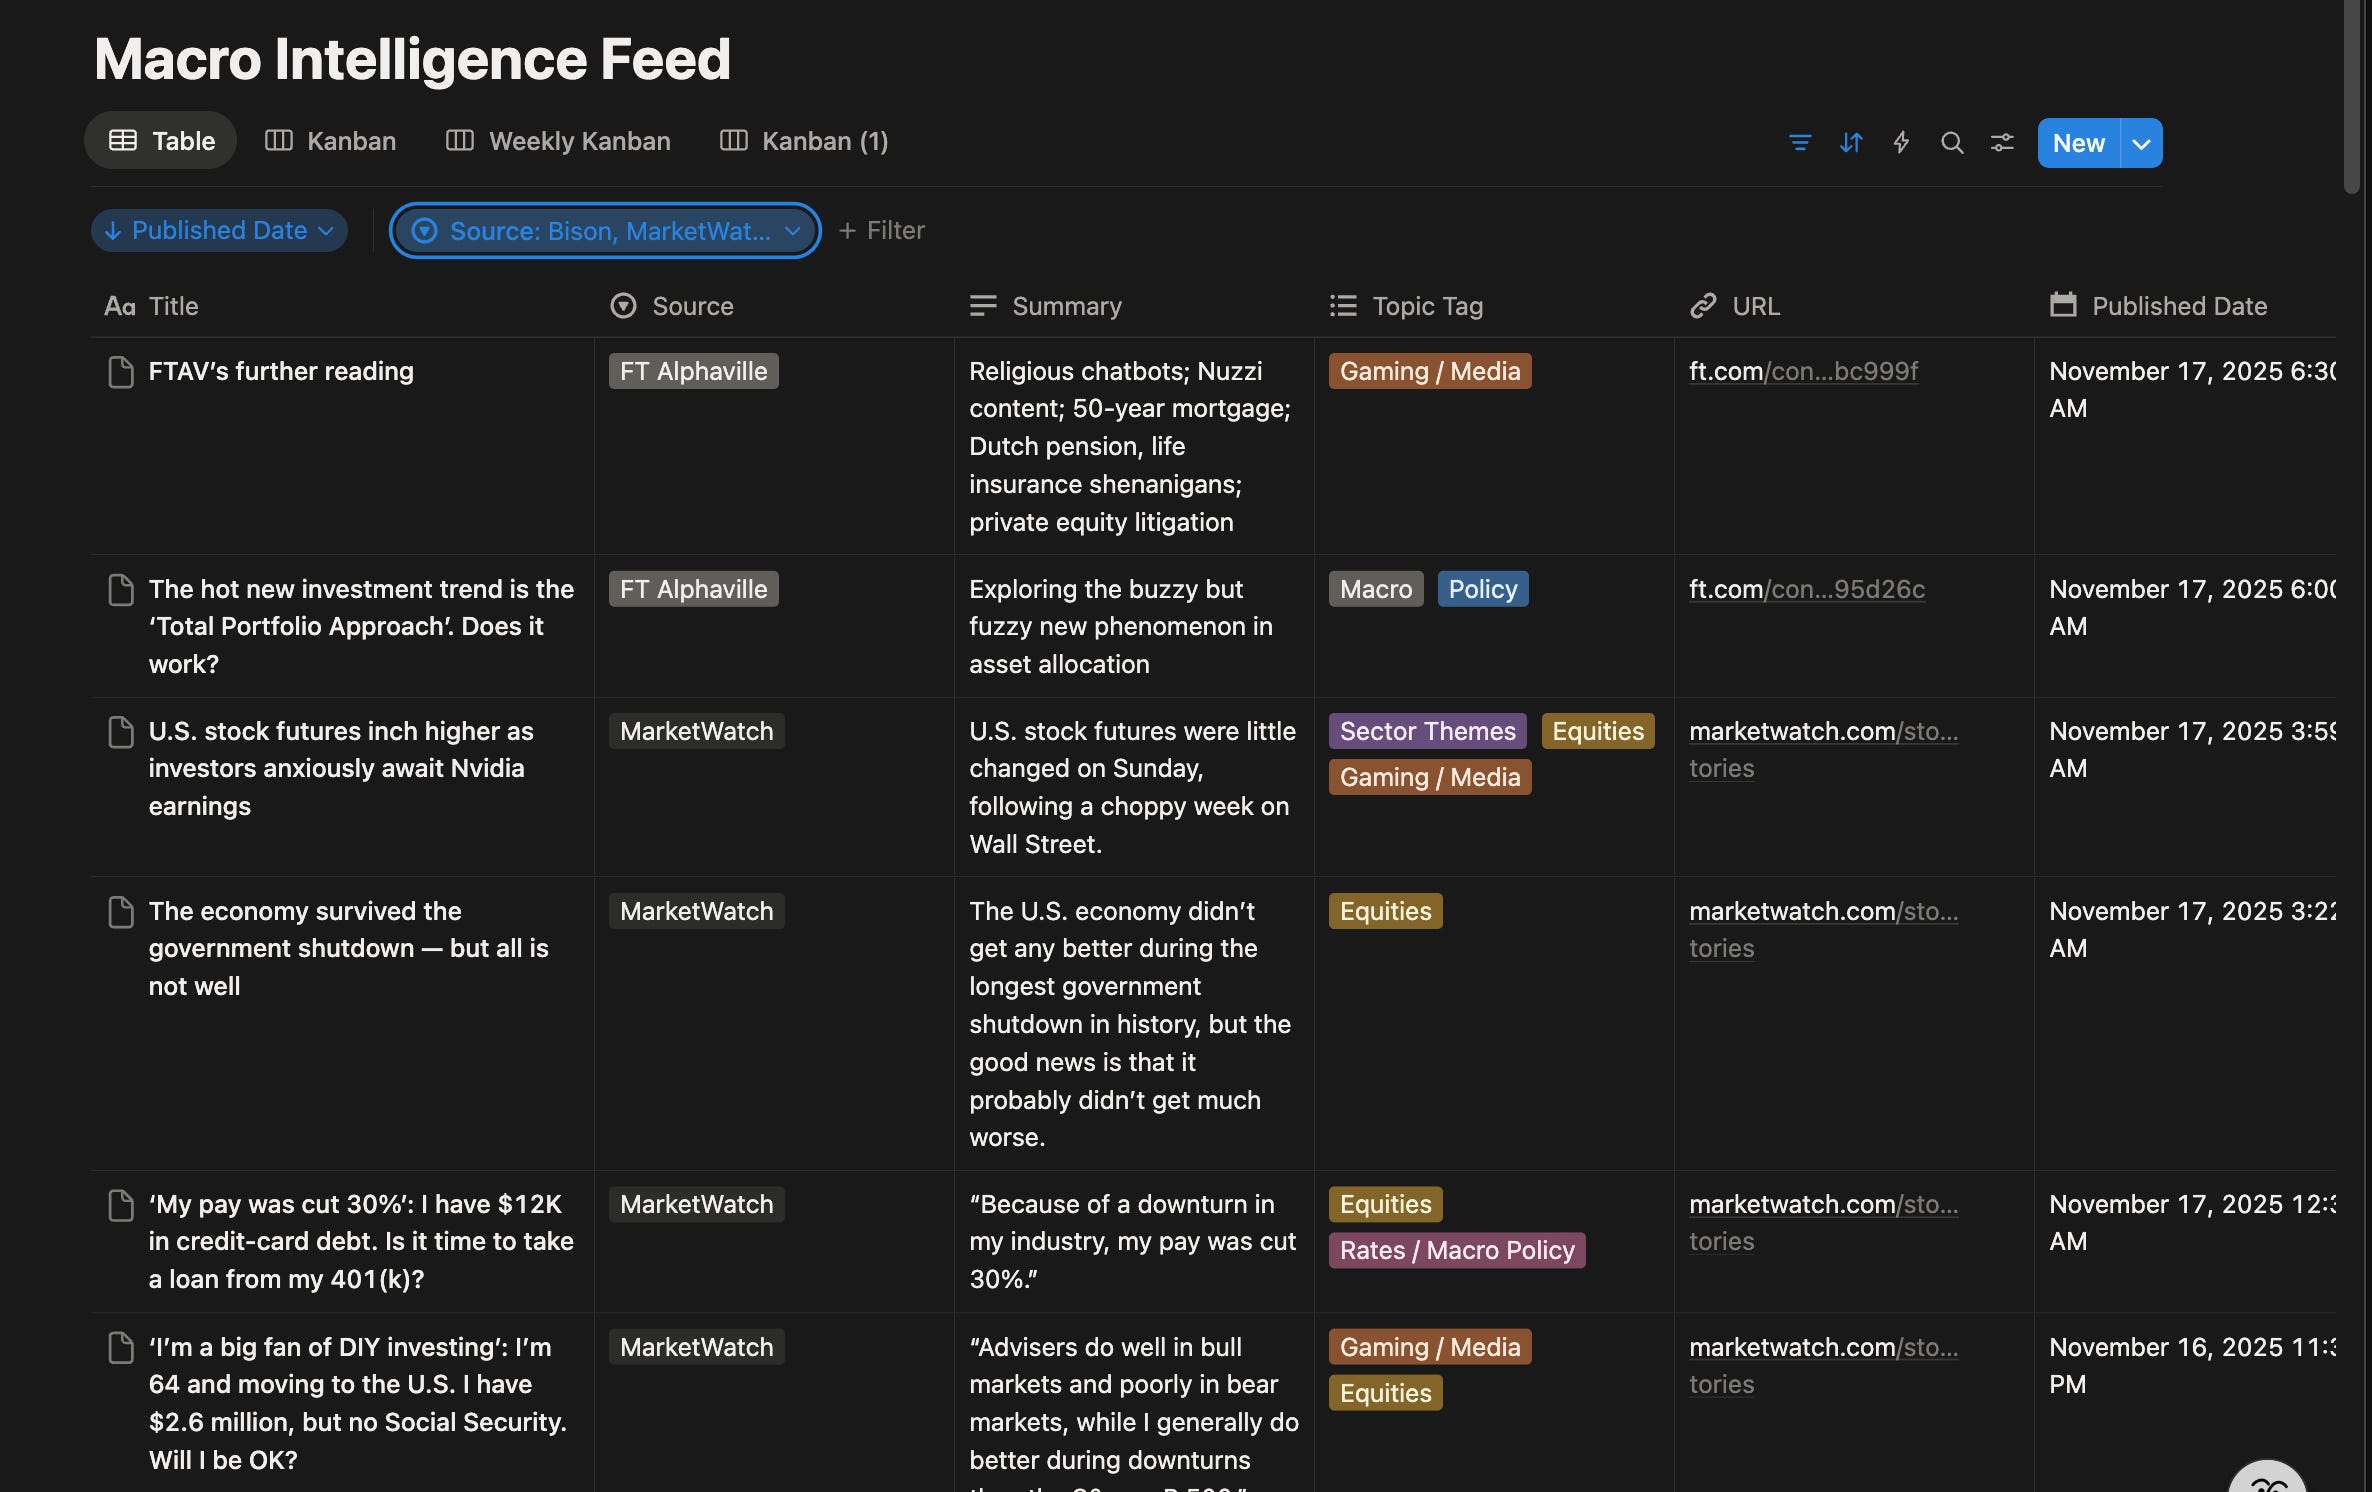This screenshot has height=1492, width=2372.
Task: Click the New button to add a row
Action: click(x=2078, y=143)
